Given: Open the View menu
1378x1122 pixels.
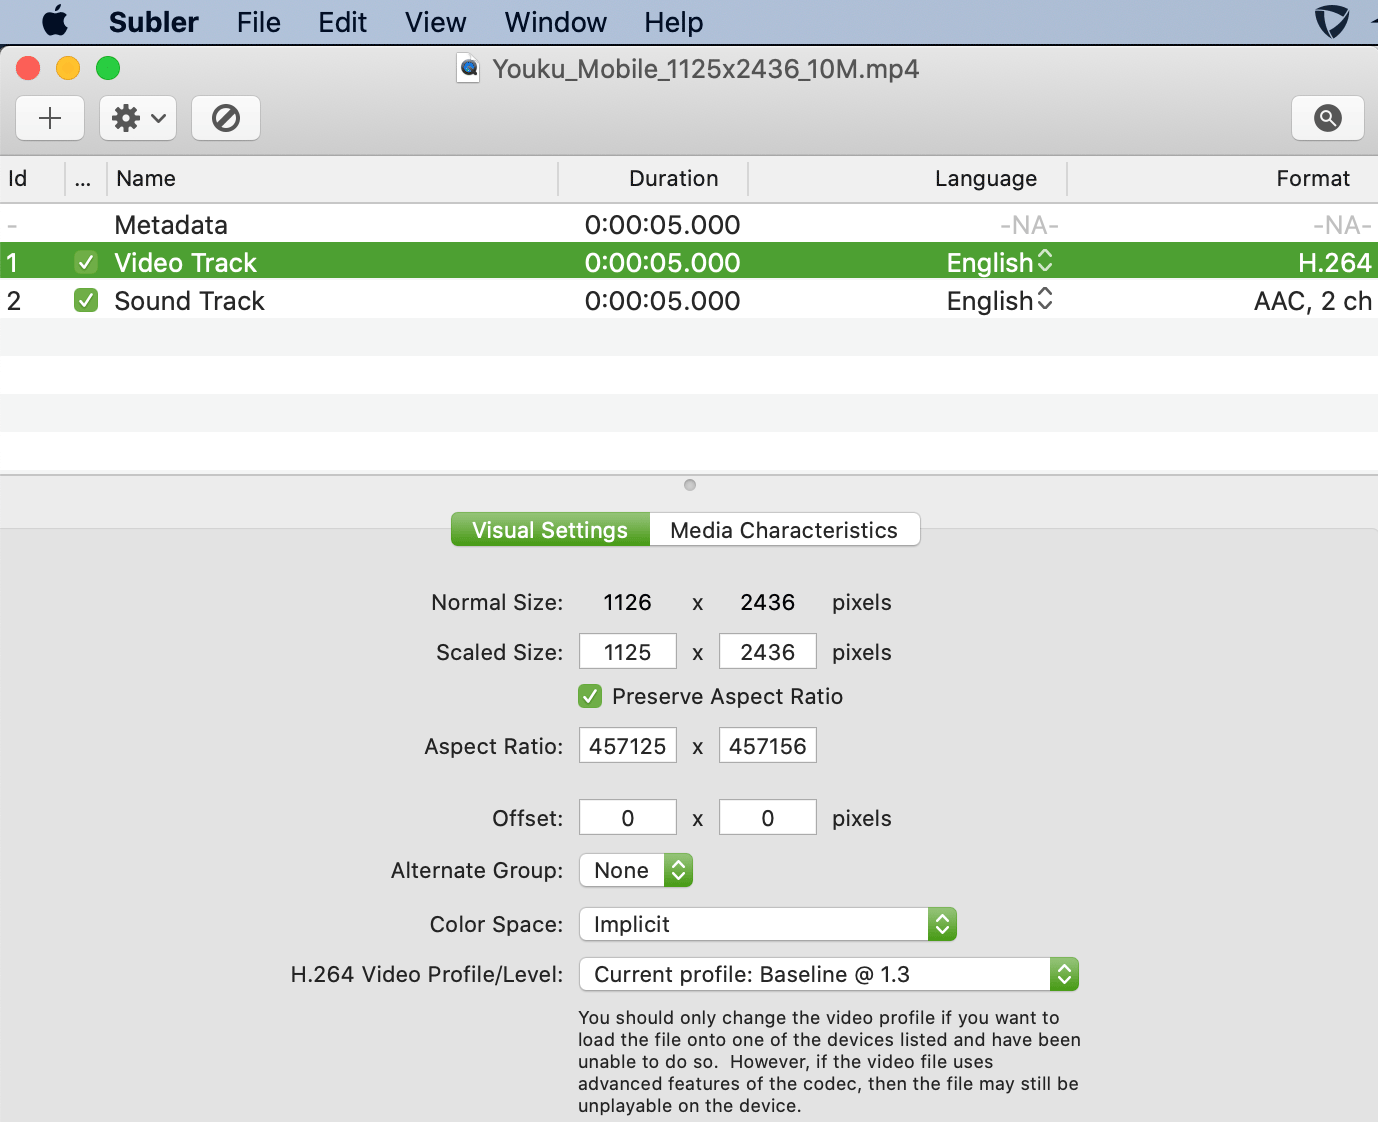Looking at the screenshot, I should (x=436, y=22).
